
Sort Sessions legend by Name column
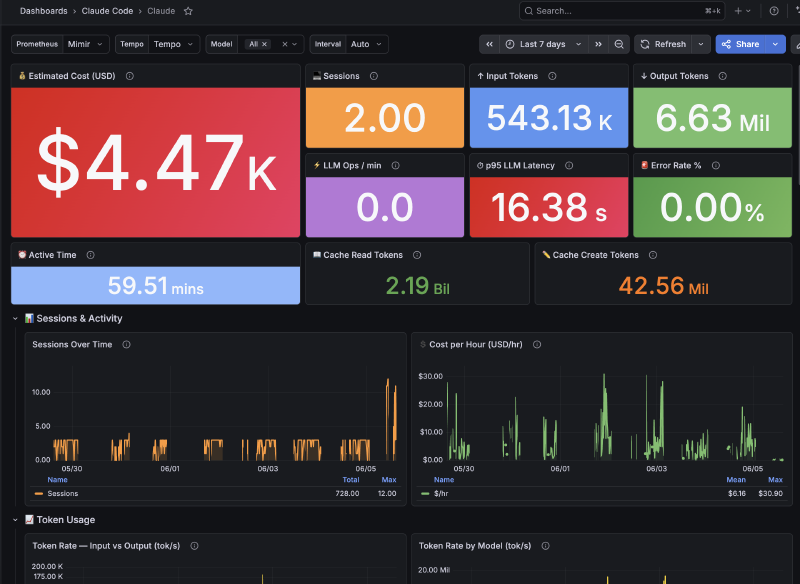click(57, 480)
